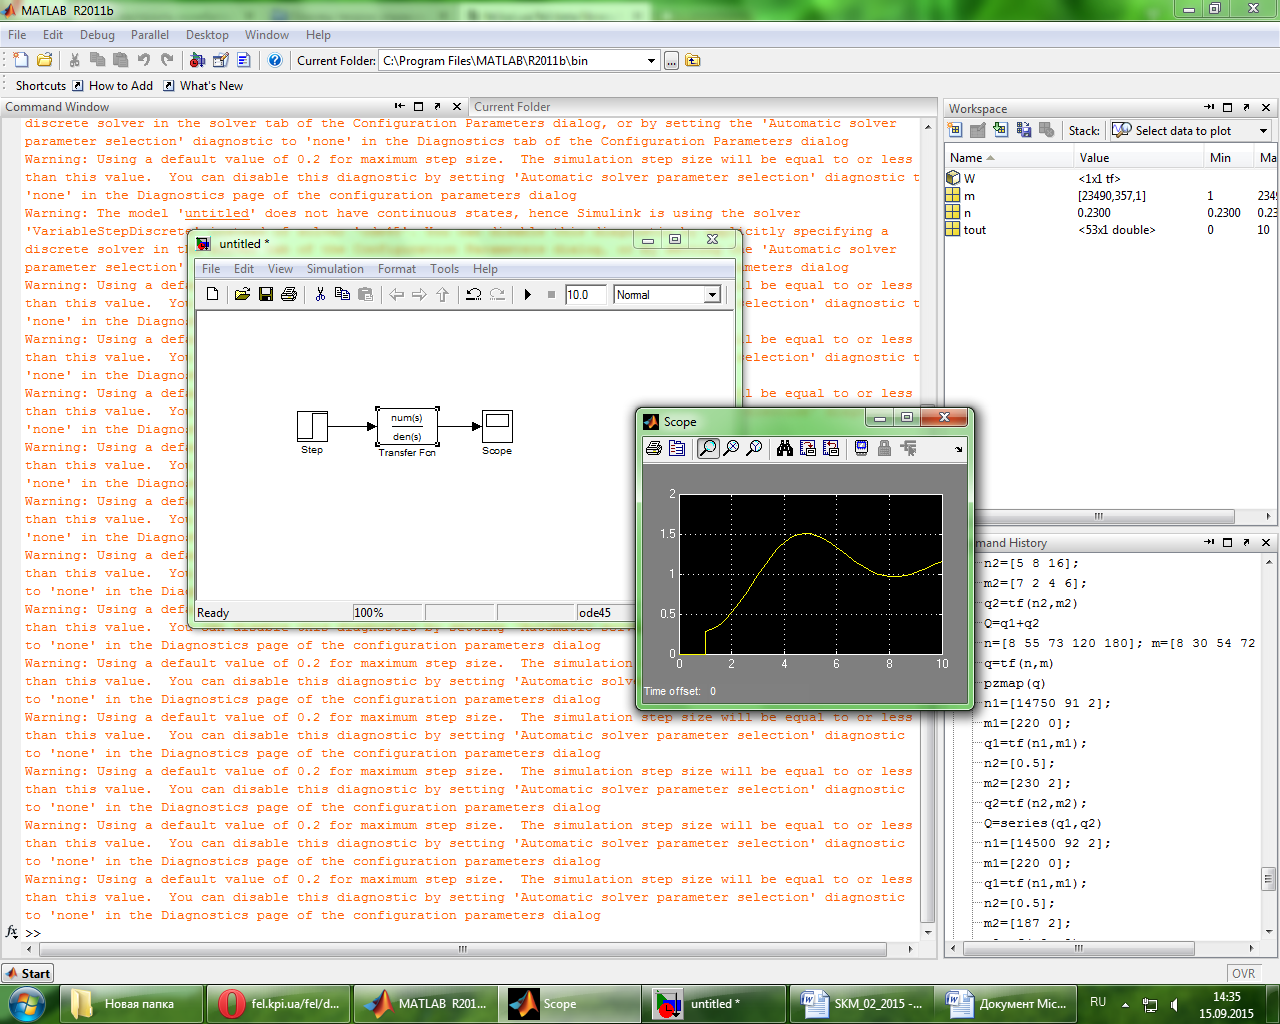Click the MATLAB Start button
The image size is (1280, 1024).
point(28,973)
